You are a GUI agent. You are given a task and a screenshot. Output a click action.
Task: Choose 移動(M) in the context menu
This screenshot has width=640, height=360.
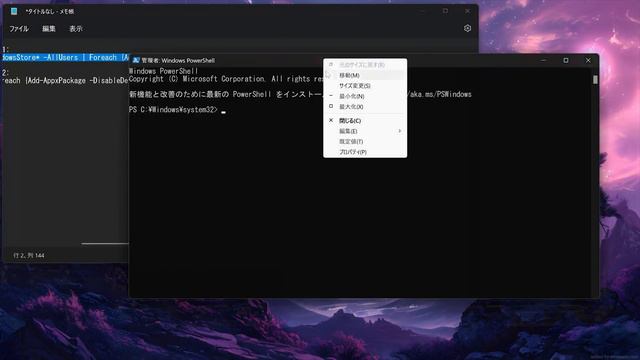coord(365,75)
